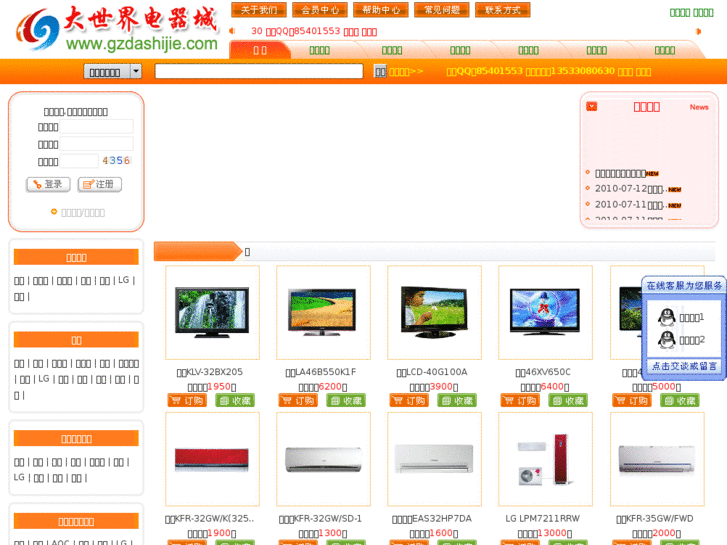This screenshot has height=545, width=727.
Task: Open the search category dropdown
Action: click(x=112, y=71)
